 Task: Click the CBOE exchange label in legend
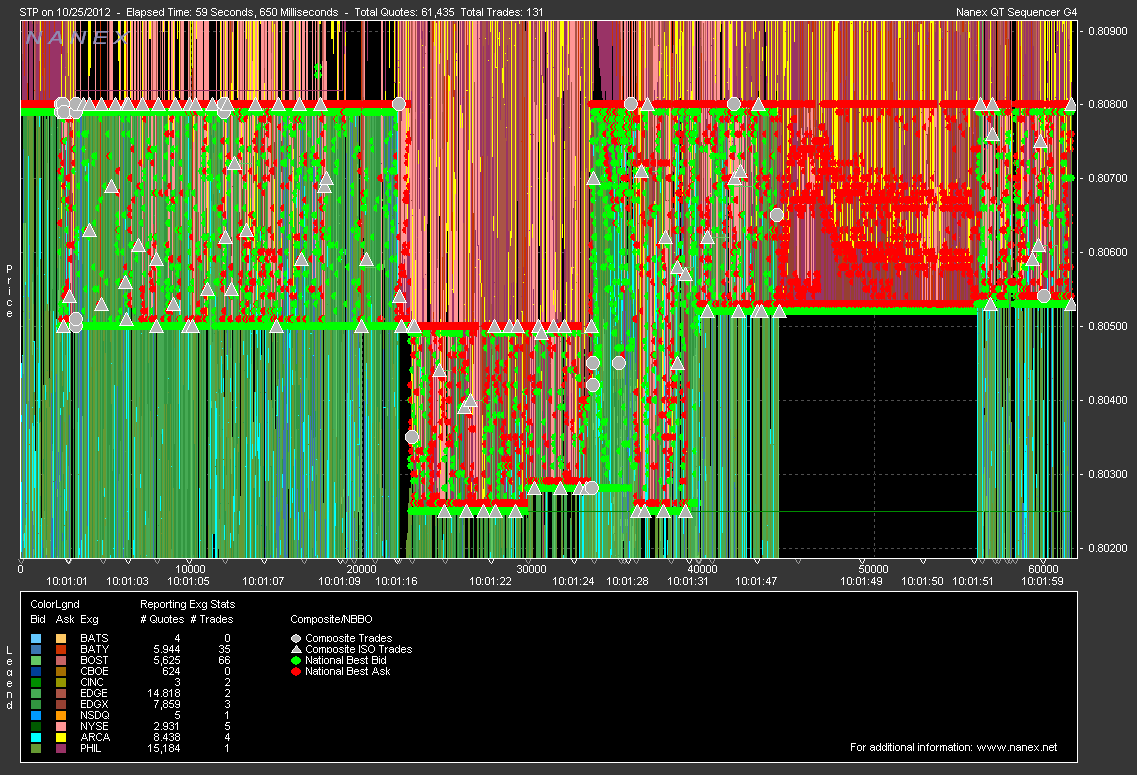click(x=94, y=671)
